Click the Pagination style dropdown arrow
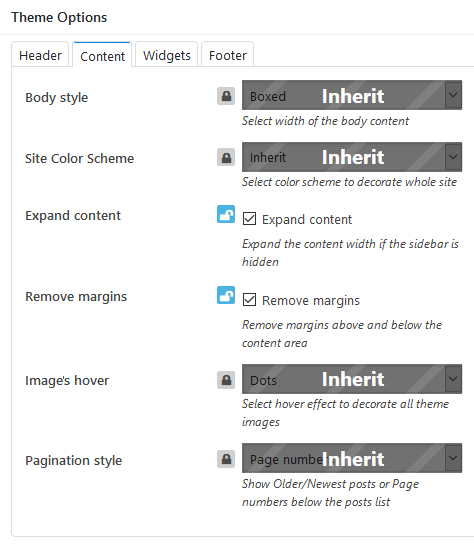This screenshot has width=474, height=548. [453, 458]
